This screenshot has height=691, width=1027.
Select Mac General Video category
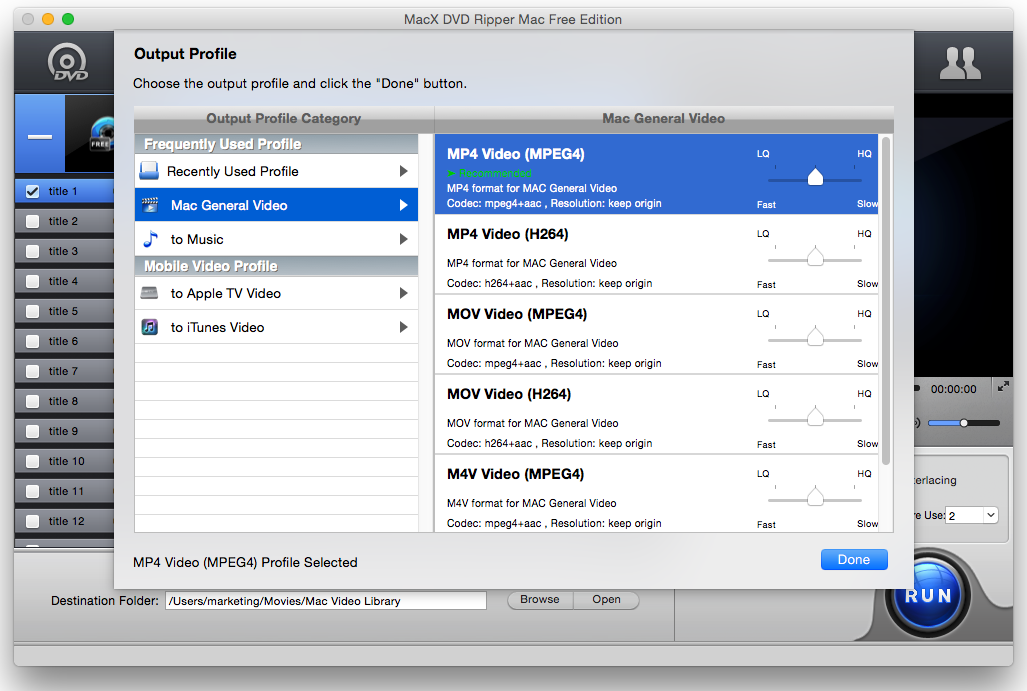(276, 205)
